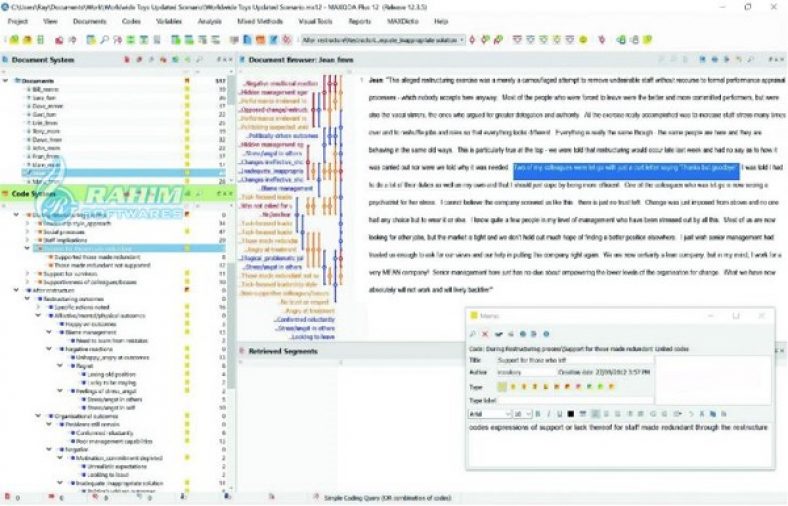Viewport: 788px width, 506px height.
Task: Select the Bill_mecro document
Action: tap(45, 89)
